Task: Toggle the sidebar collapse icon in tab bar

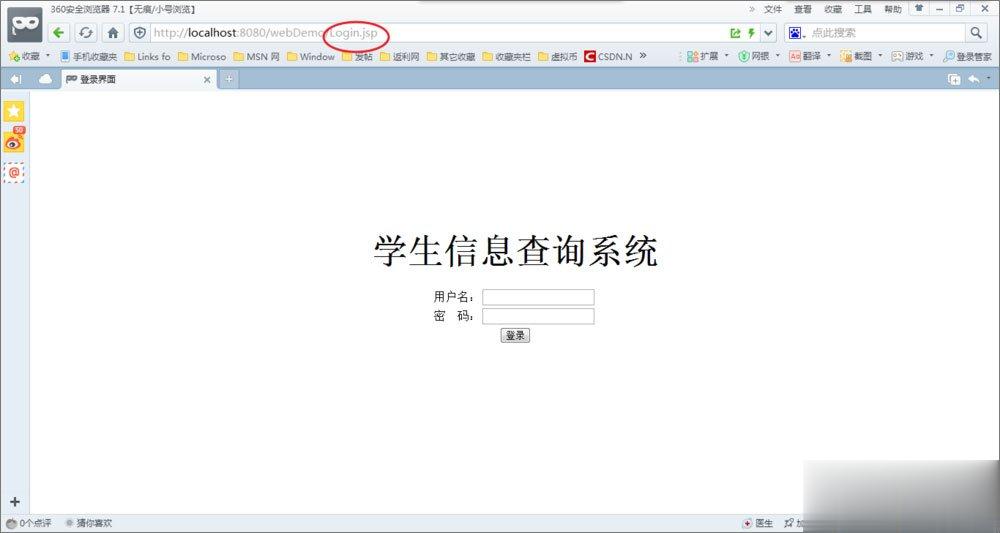Action: coord(16,79)
